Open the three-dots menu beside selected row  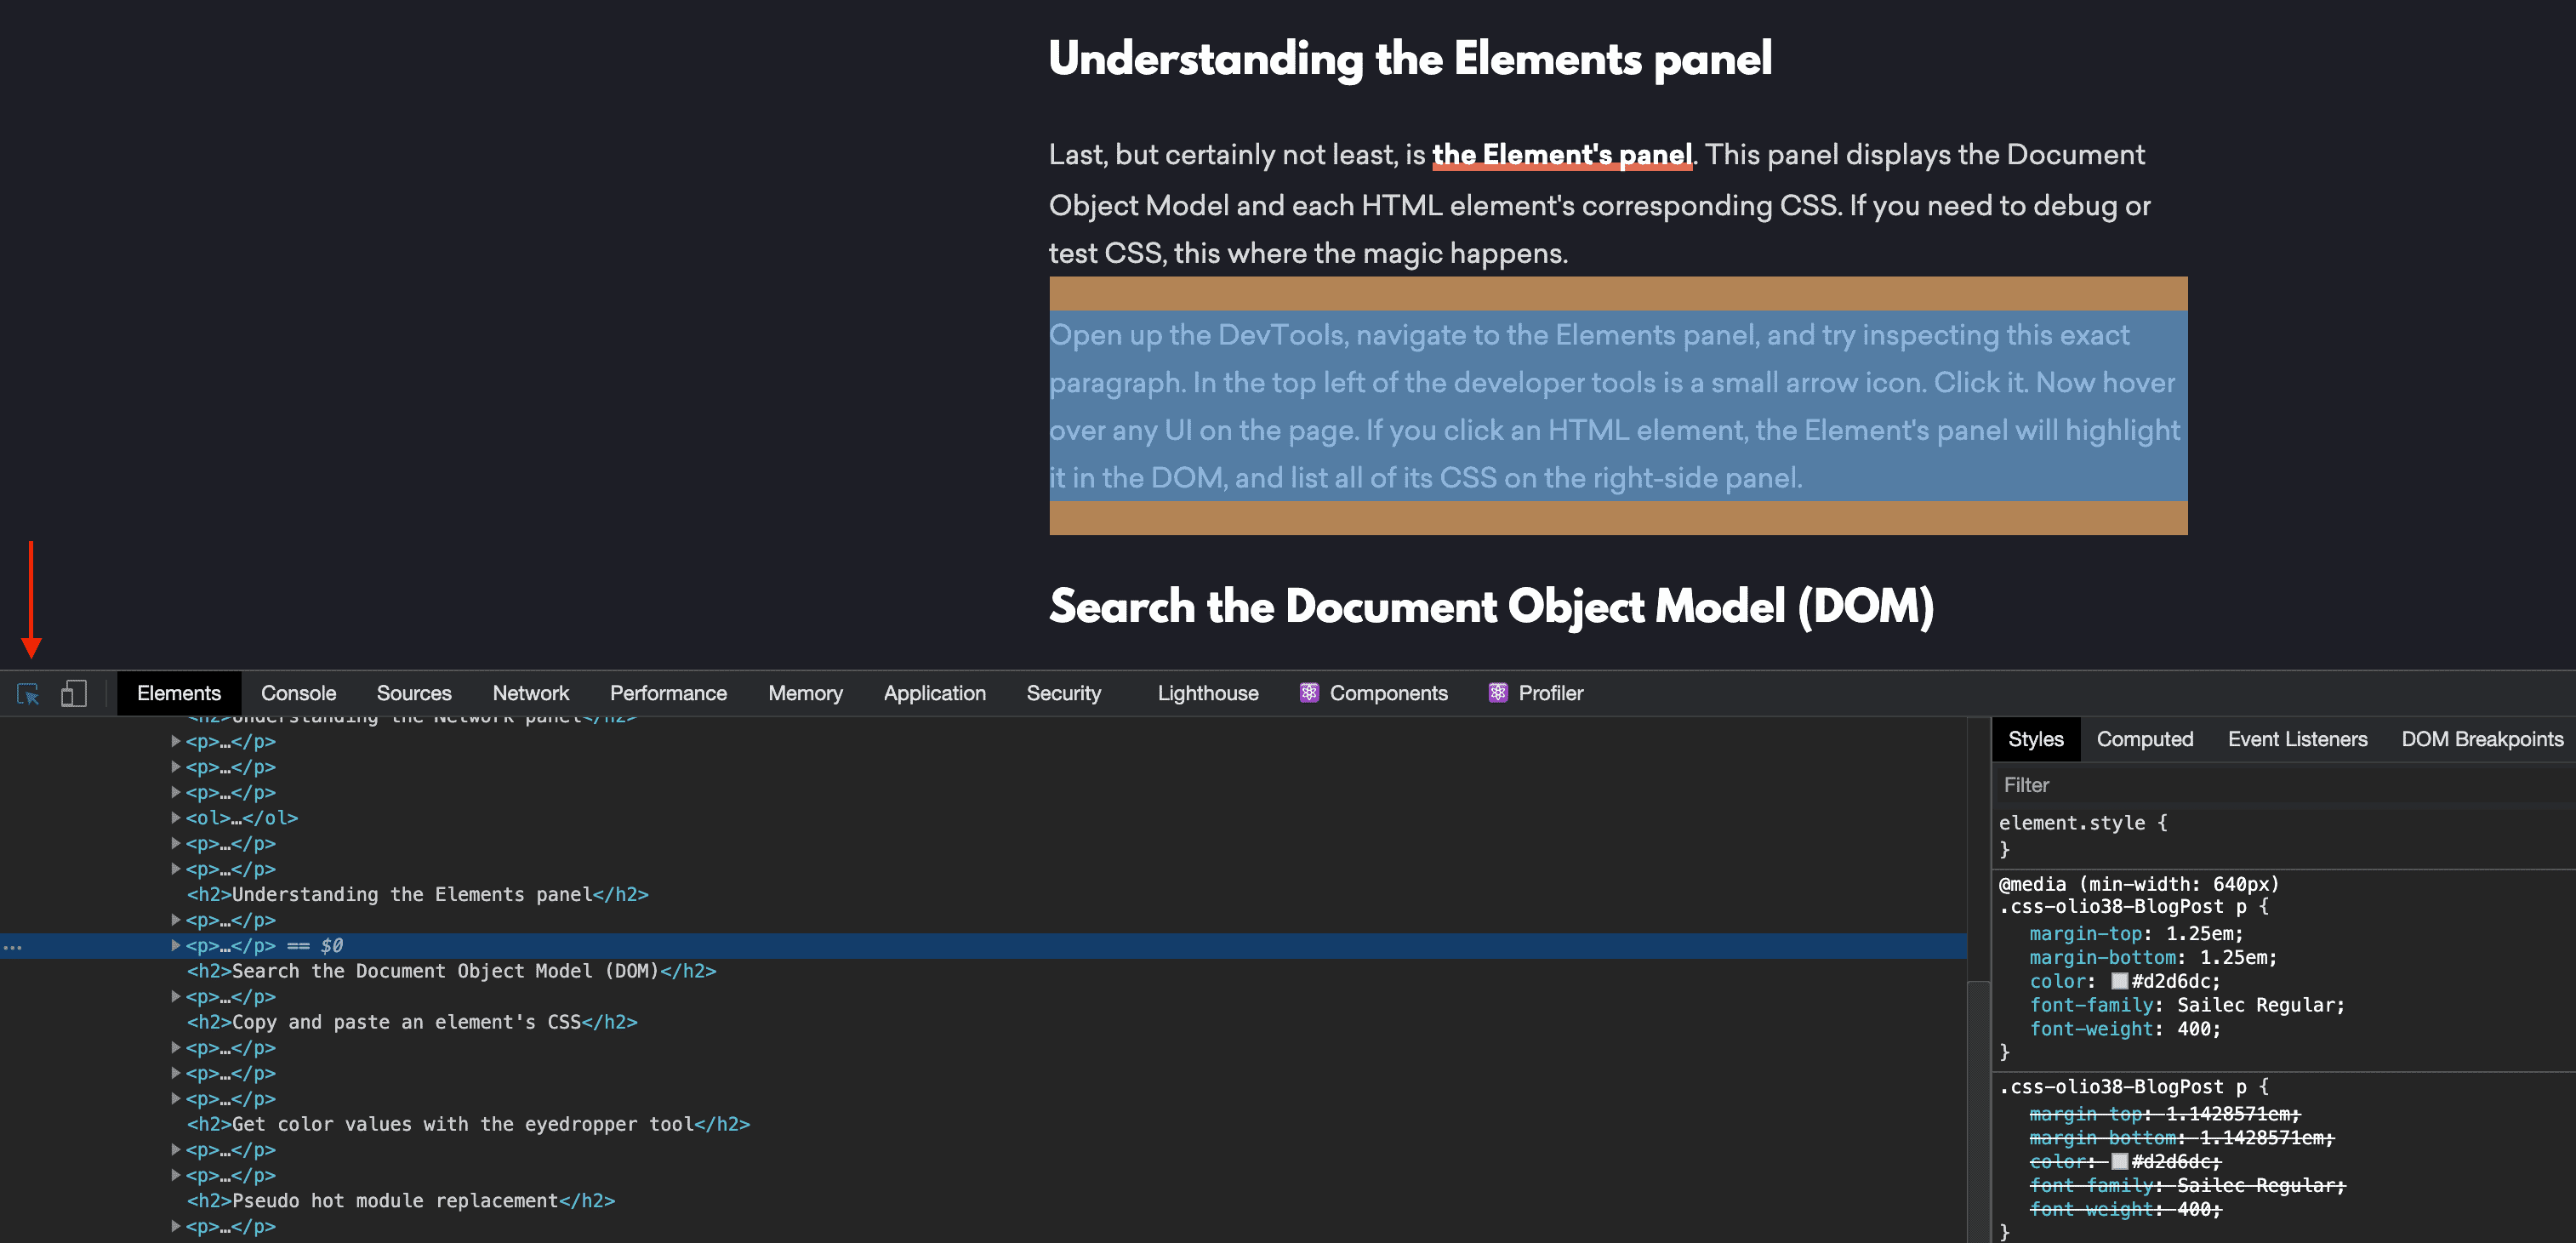13,946
